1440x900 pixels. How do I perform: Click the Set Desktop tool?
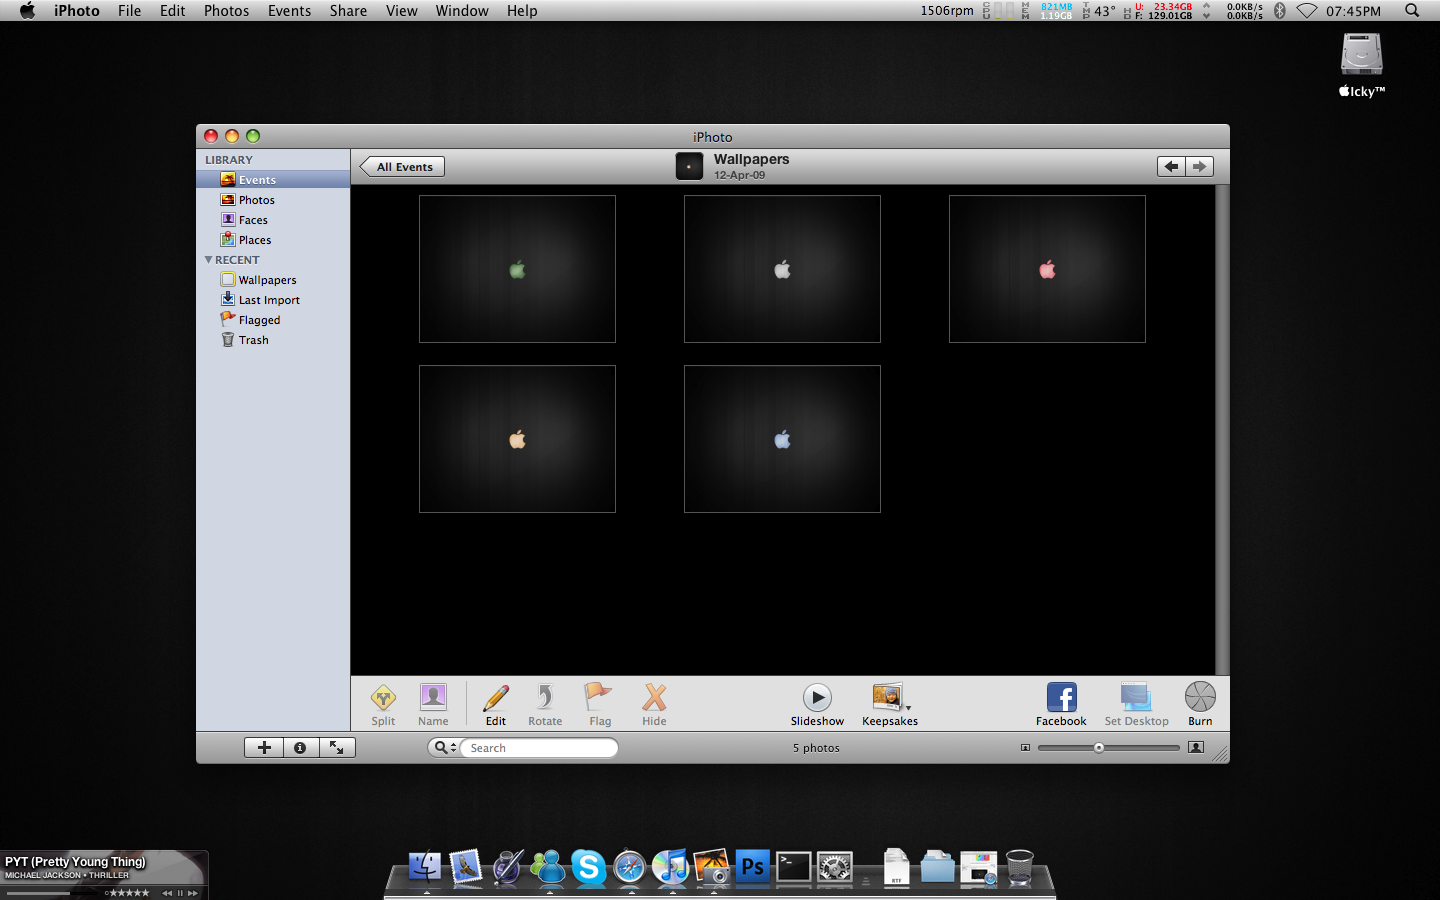(x=1136, y=704)
